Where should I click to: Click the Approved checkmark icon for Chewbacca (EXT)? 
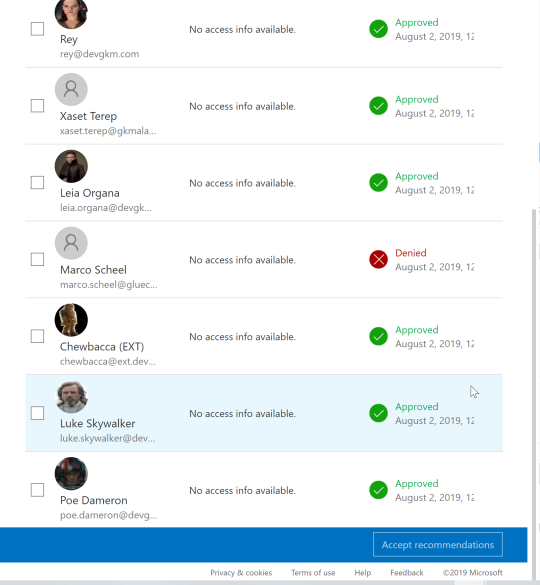(378, 336)
